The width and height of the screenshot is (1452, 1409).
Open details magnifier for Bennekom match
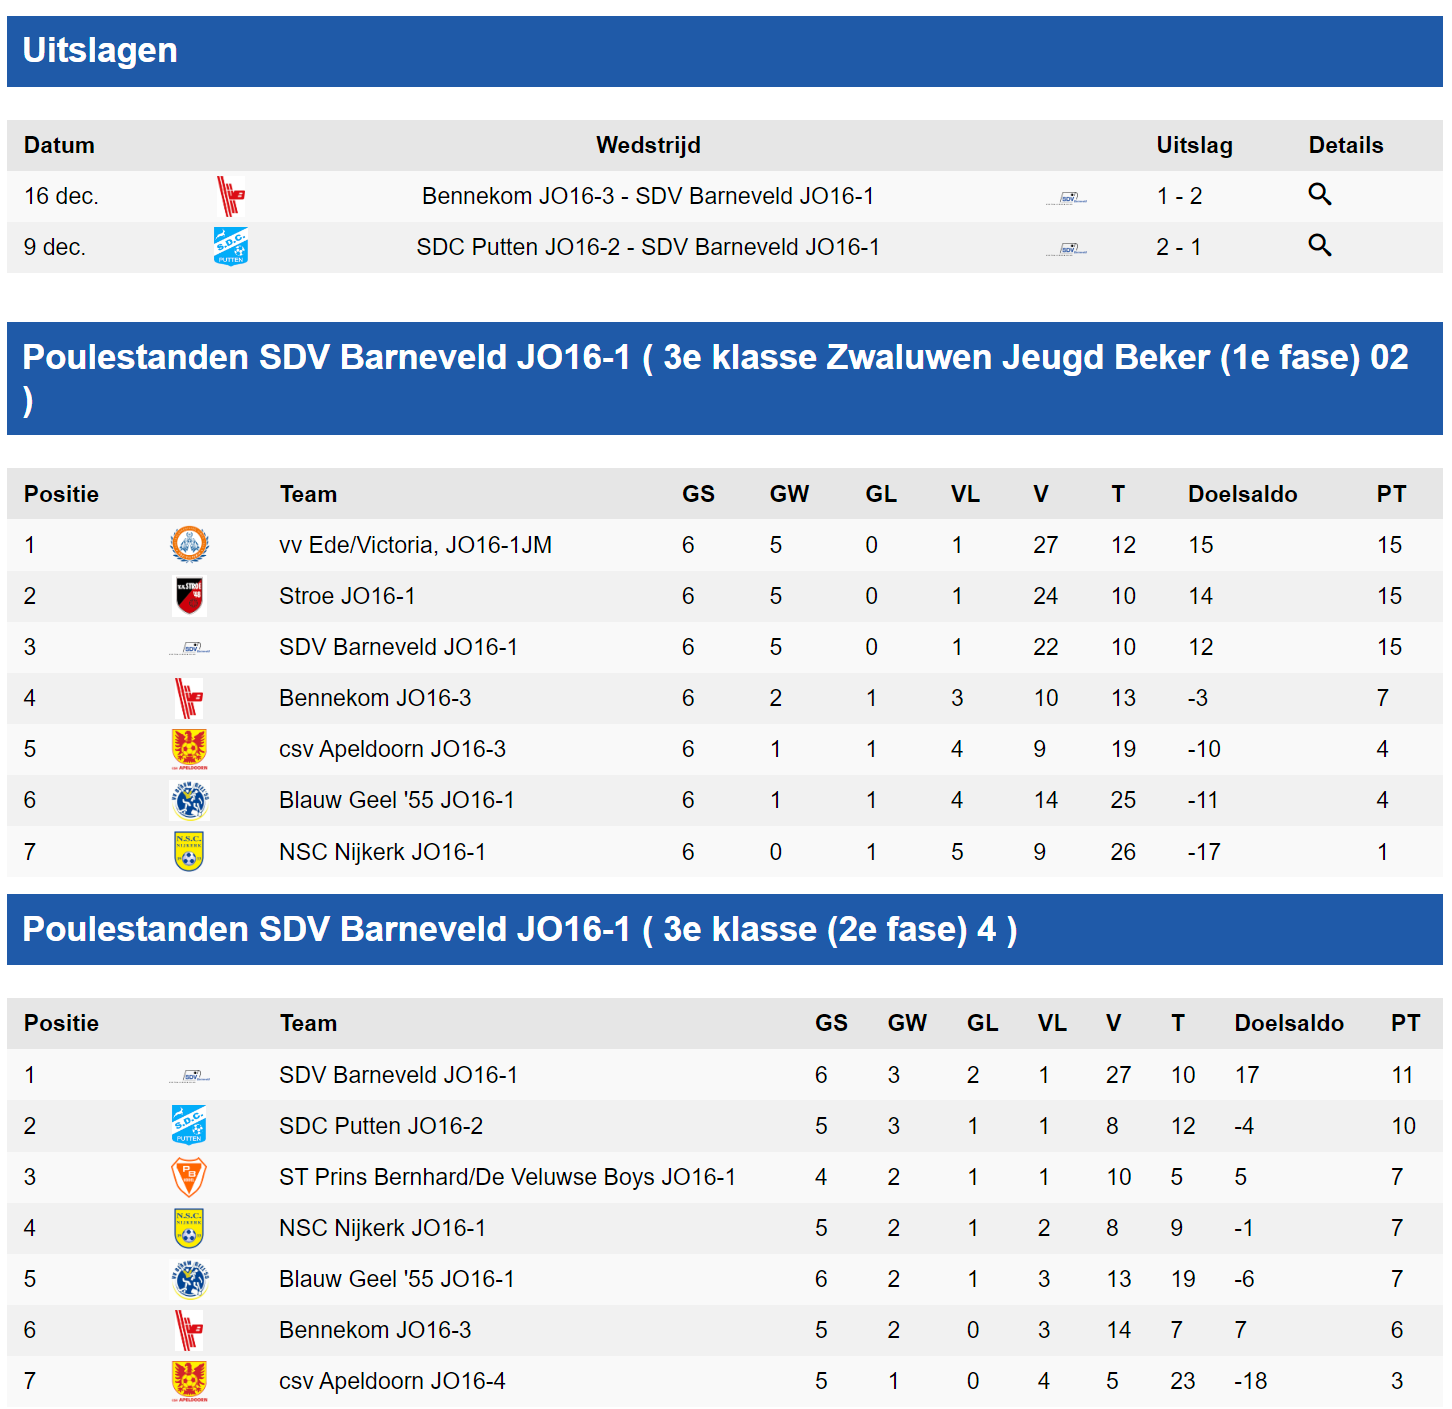1320,195
